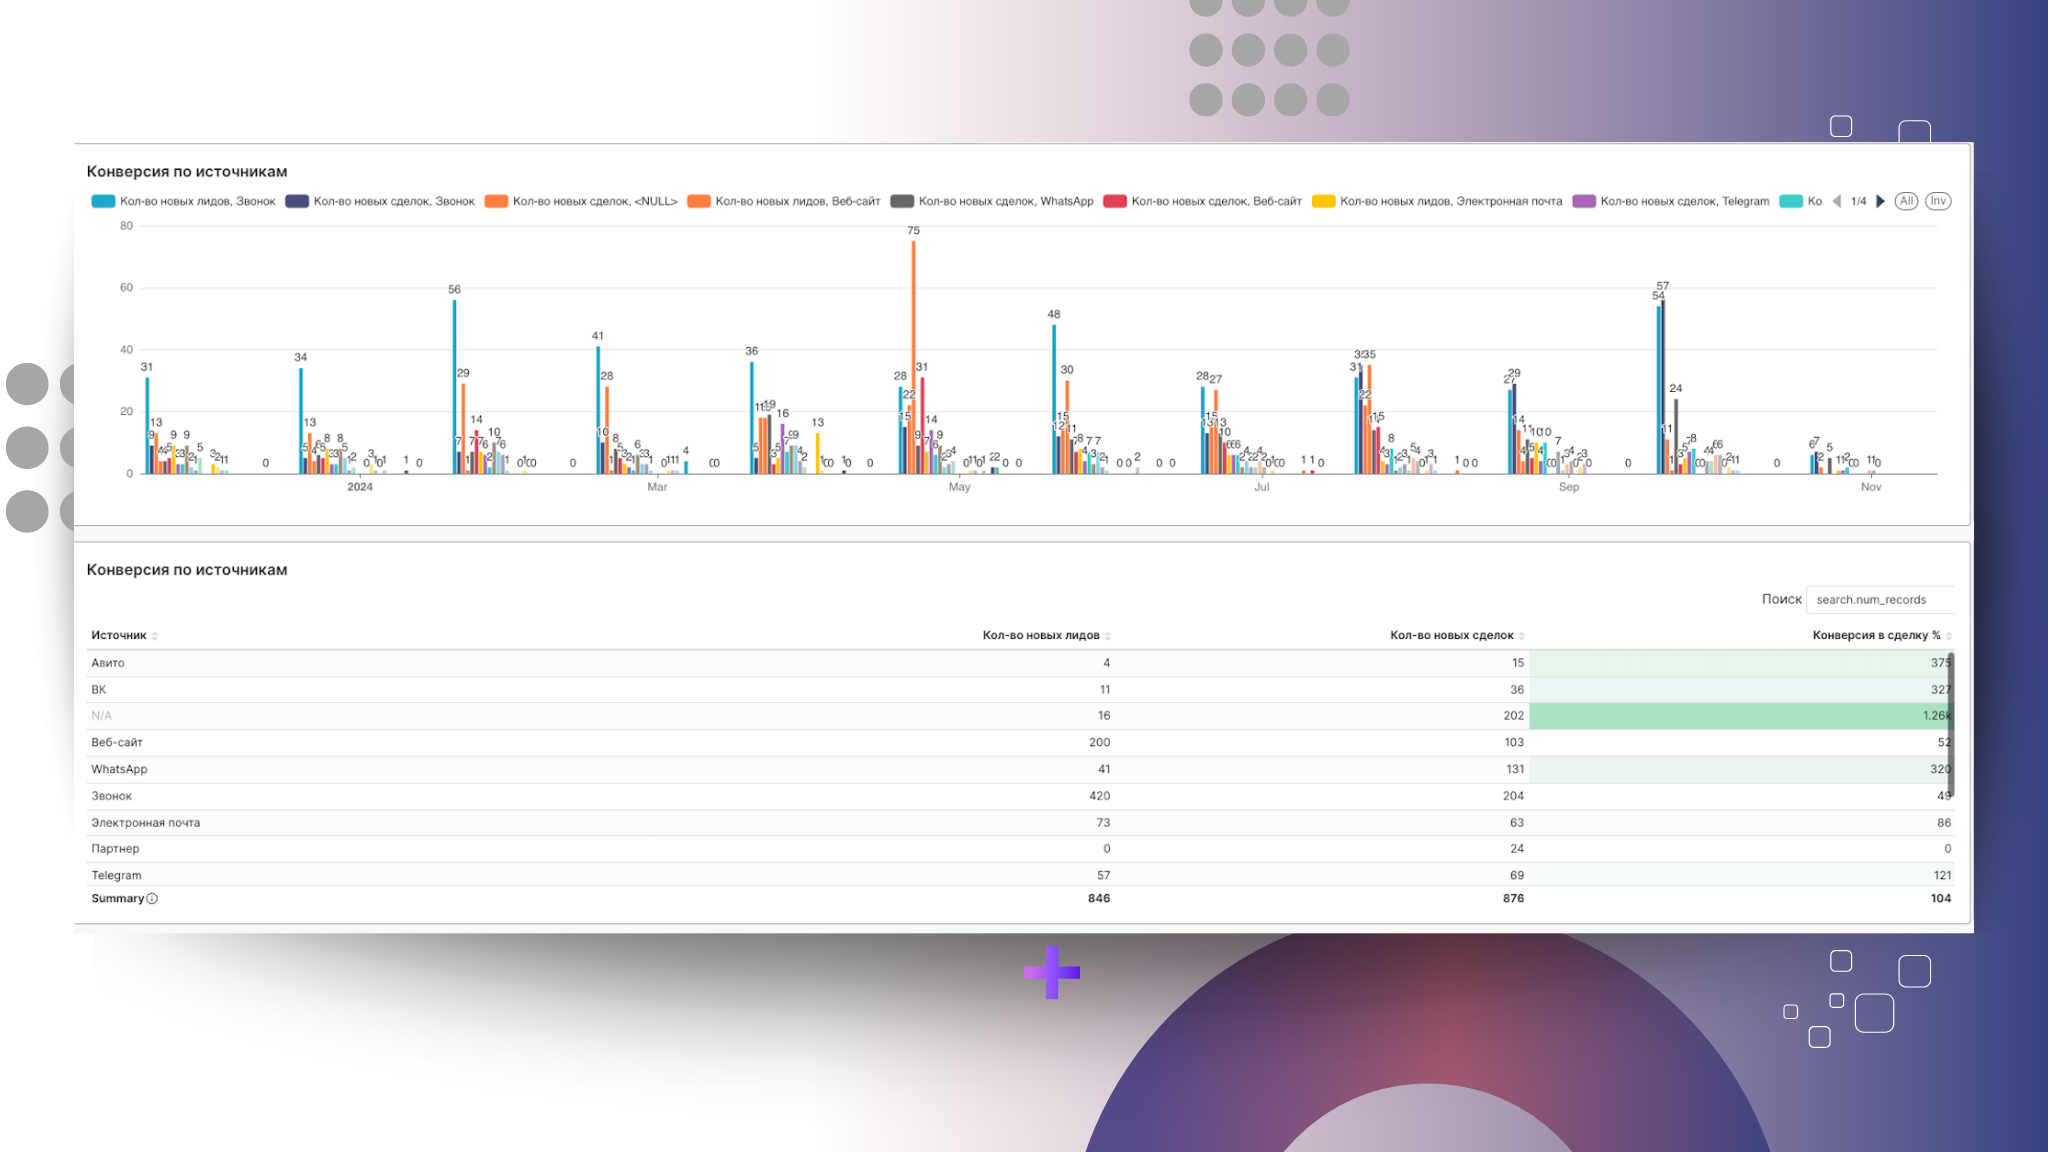Toggle 'Кол-во новых сделок, Звонок' legend series

point(393,201)
